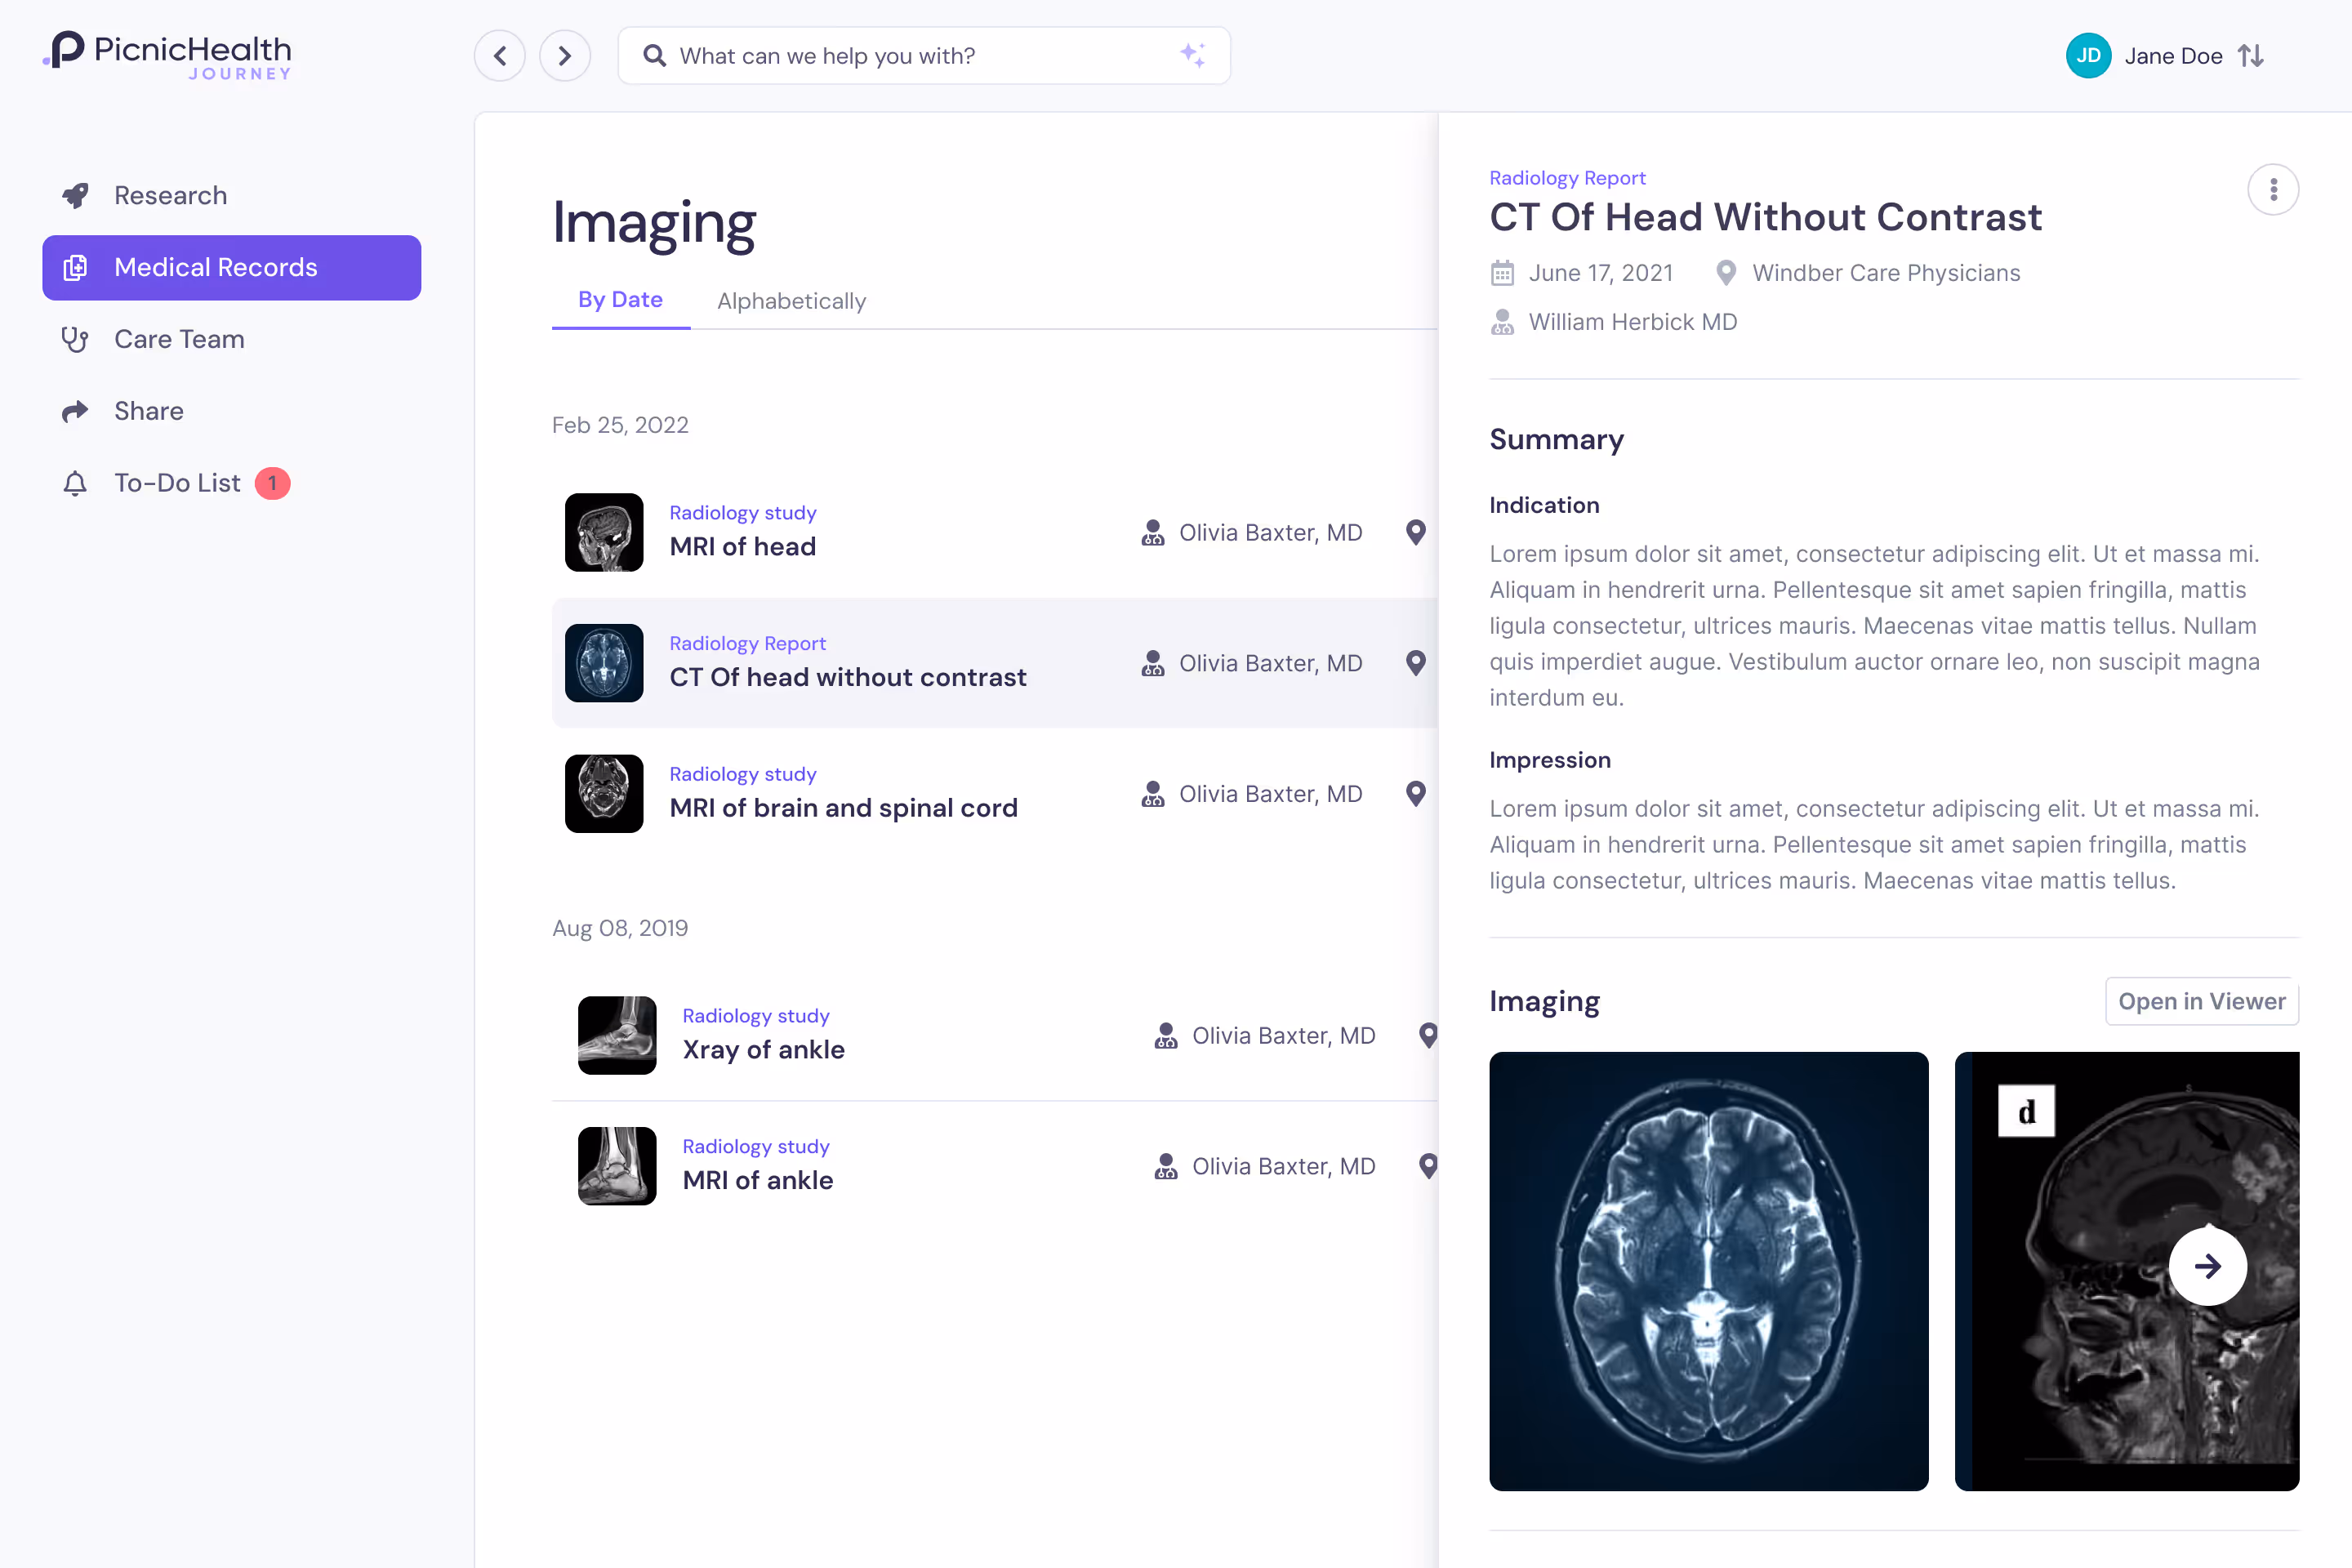Screen dimensions: 2352x1568
Task: Go to Care Team section
Action: pyautogui.click(x=179, y=339)
